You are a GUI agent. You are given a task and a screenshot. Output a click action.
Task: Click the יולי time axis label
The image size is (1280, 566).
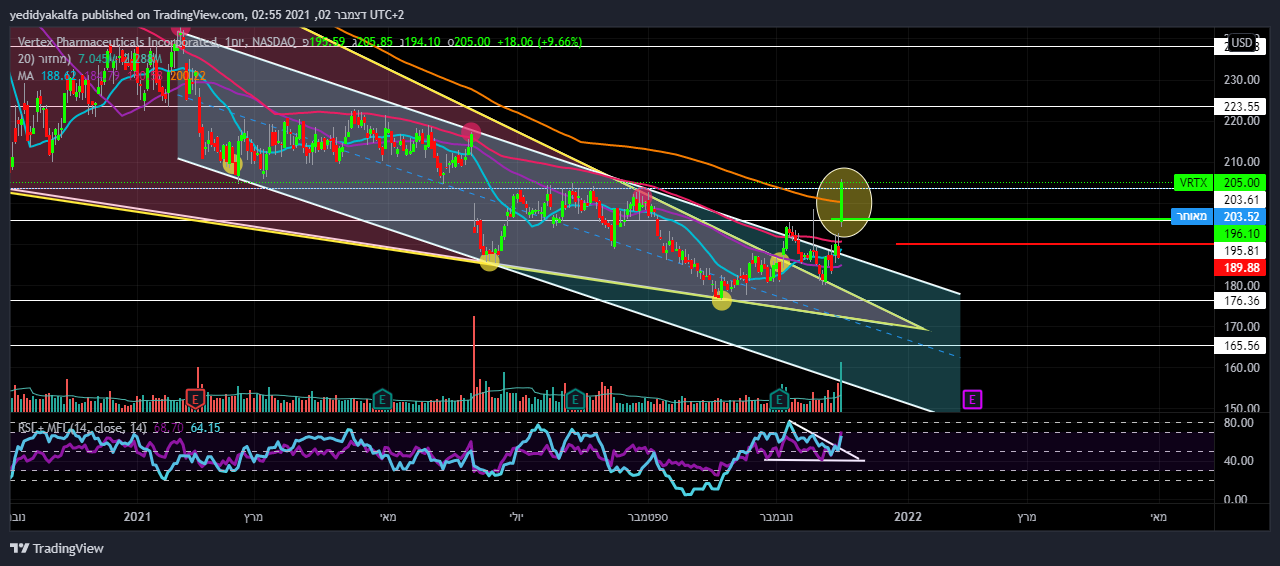point(515,517)
